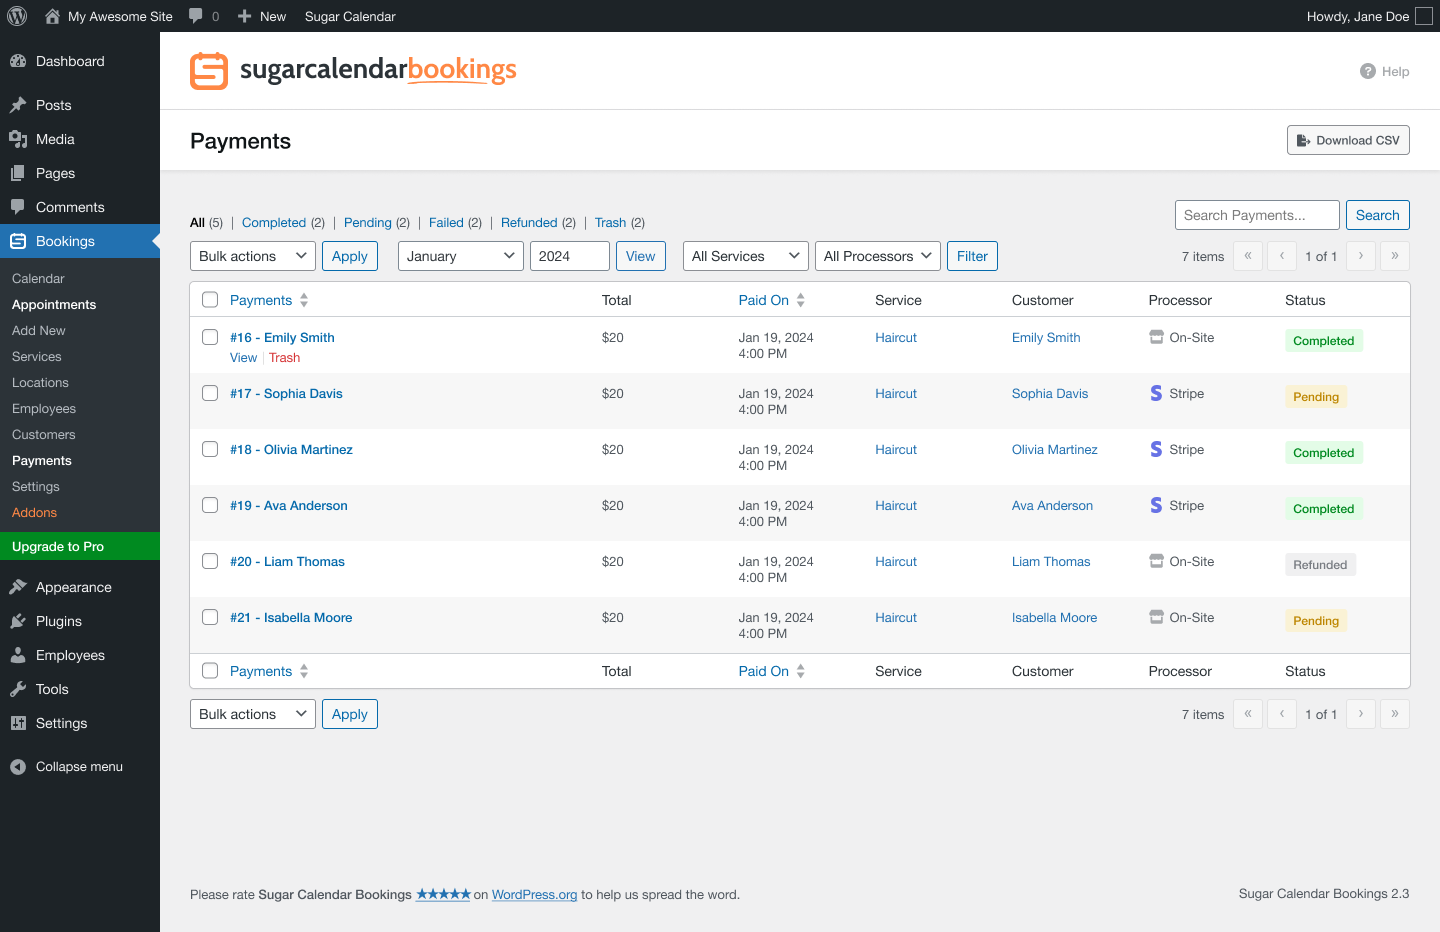Click the sort arrows on the Paid On column
This screenshot has width=1440, height=932.
(800, 299)
